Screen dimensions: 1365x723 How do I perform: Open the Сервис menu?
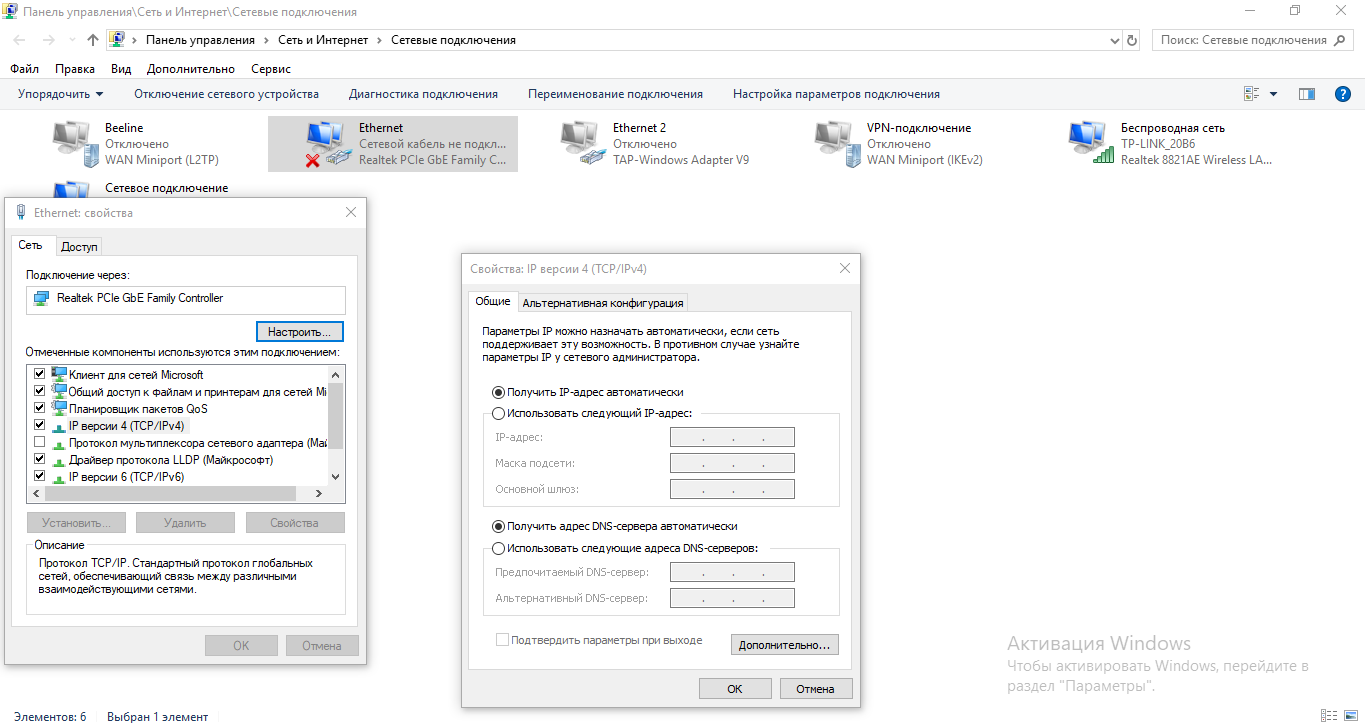pyautogui.click(x=271, y=69)
